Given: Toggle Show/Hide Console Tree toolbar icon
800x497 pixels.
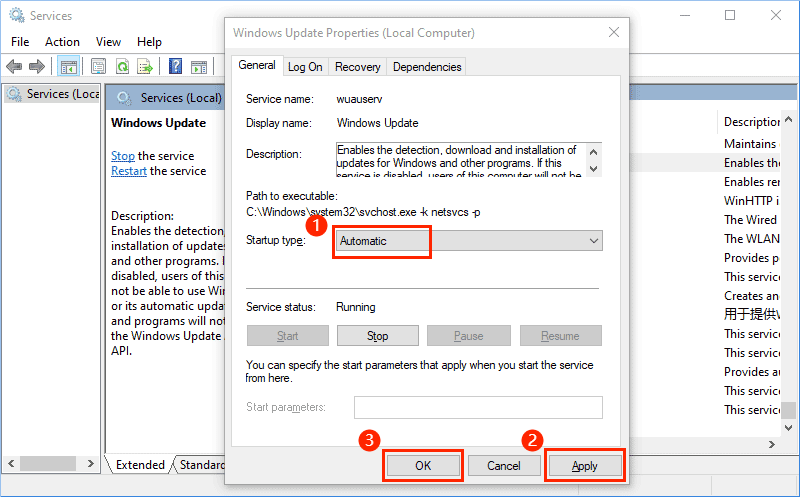Looking at the screenshot, I should (68, 66).
